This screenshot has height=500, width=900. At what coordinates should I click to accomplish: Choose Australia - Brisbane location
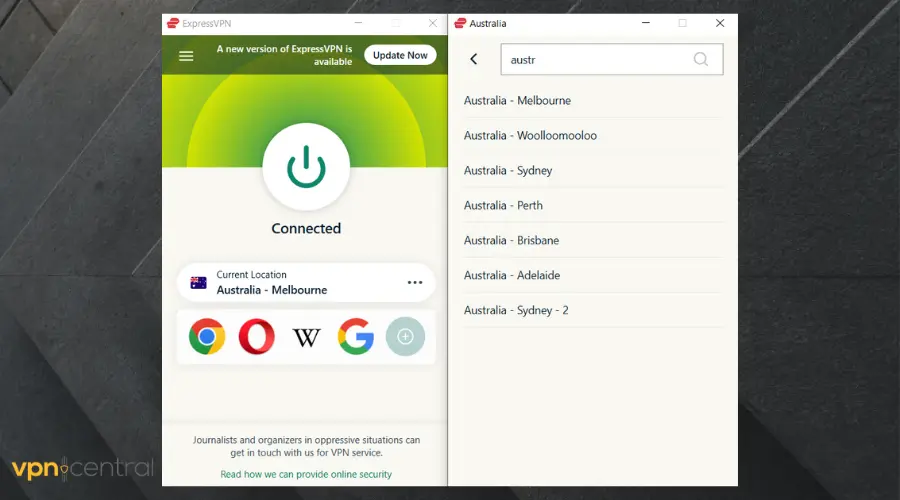coord(593,241)
